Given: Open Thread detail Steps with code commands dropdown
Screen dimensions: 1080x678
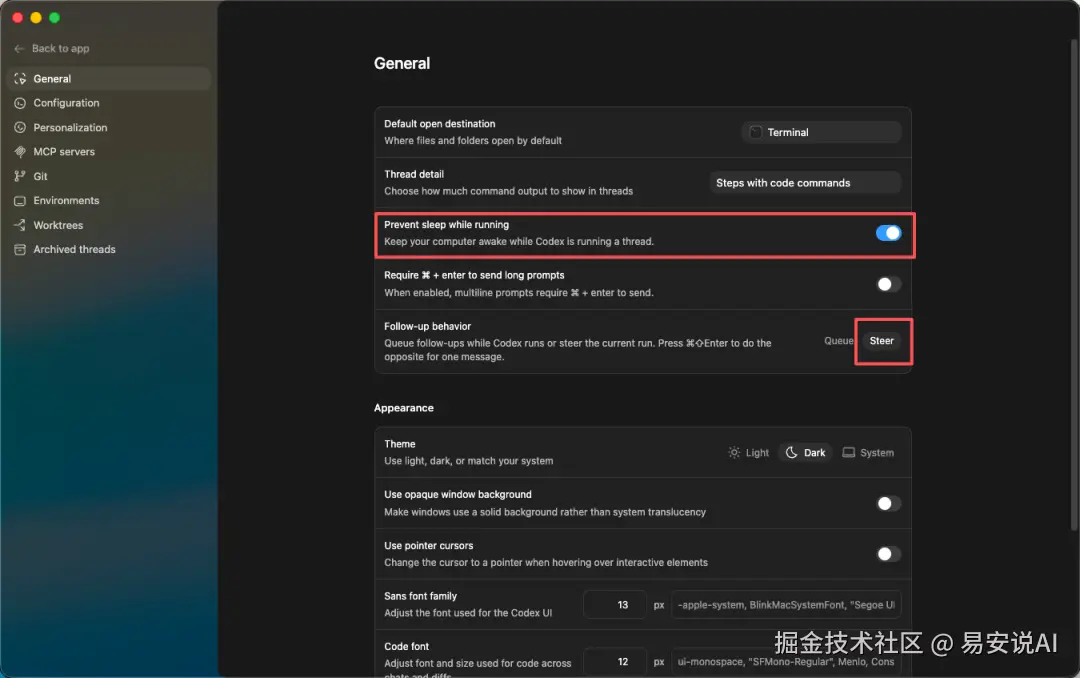Looking at the screenshot, I should [x=805, y=183].
